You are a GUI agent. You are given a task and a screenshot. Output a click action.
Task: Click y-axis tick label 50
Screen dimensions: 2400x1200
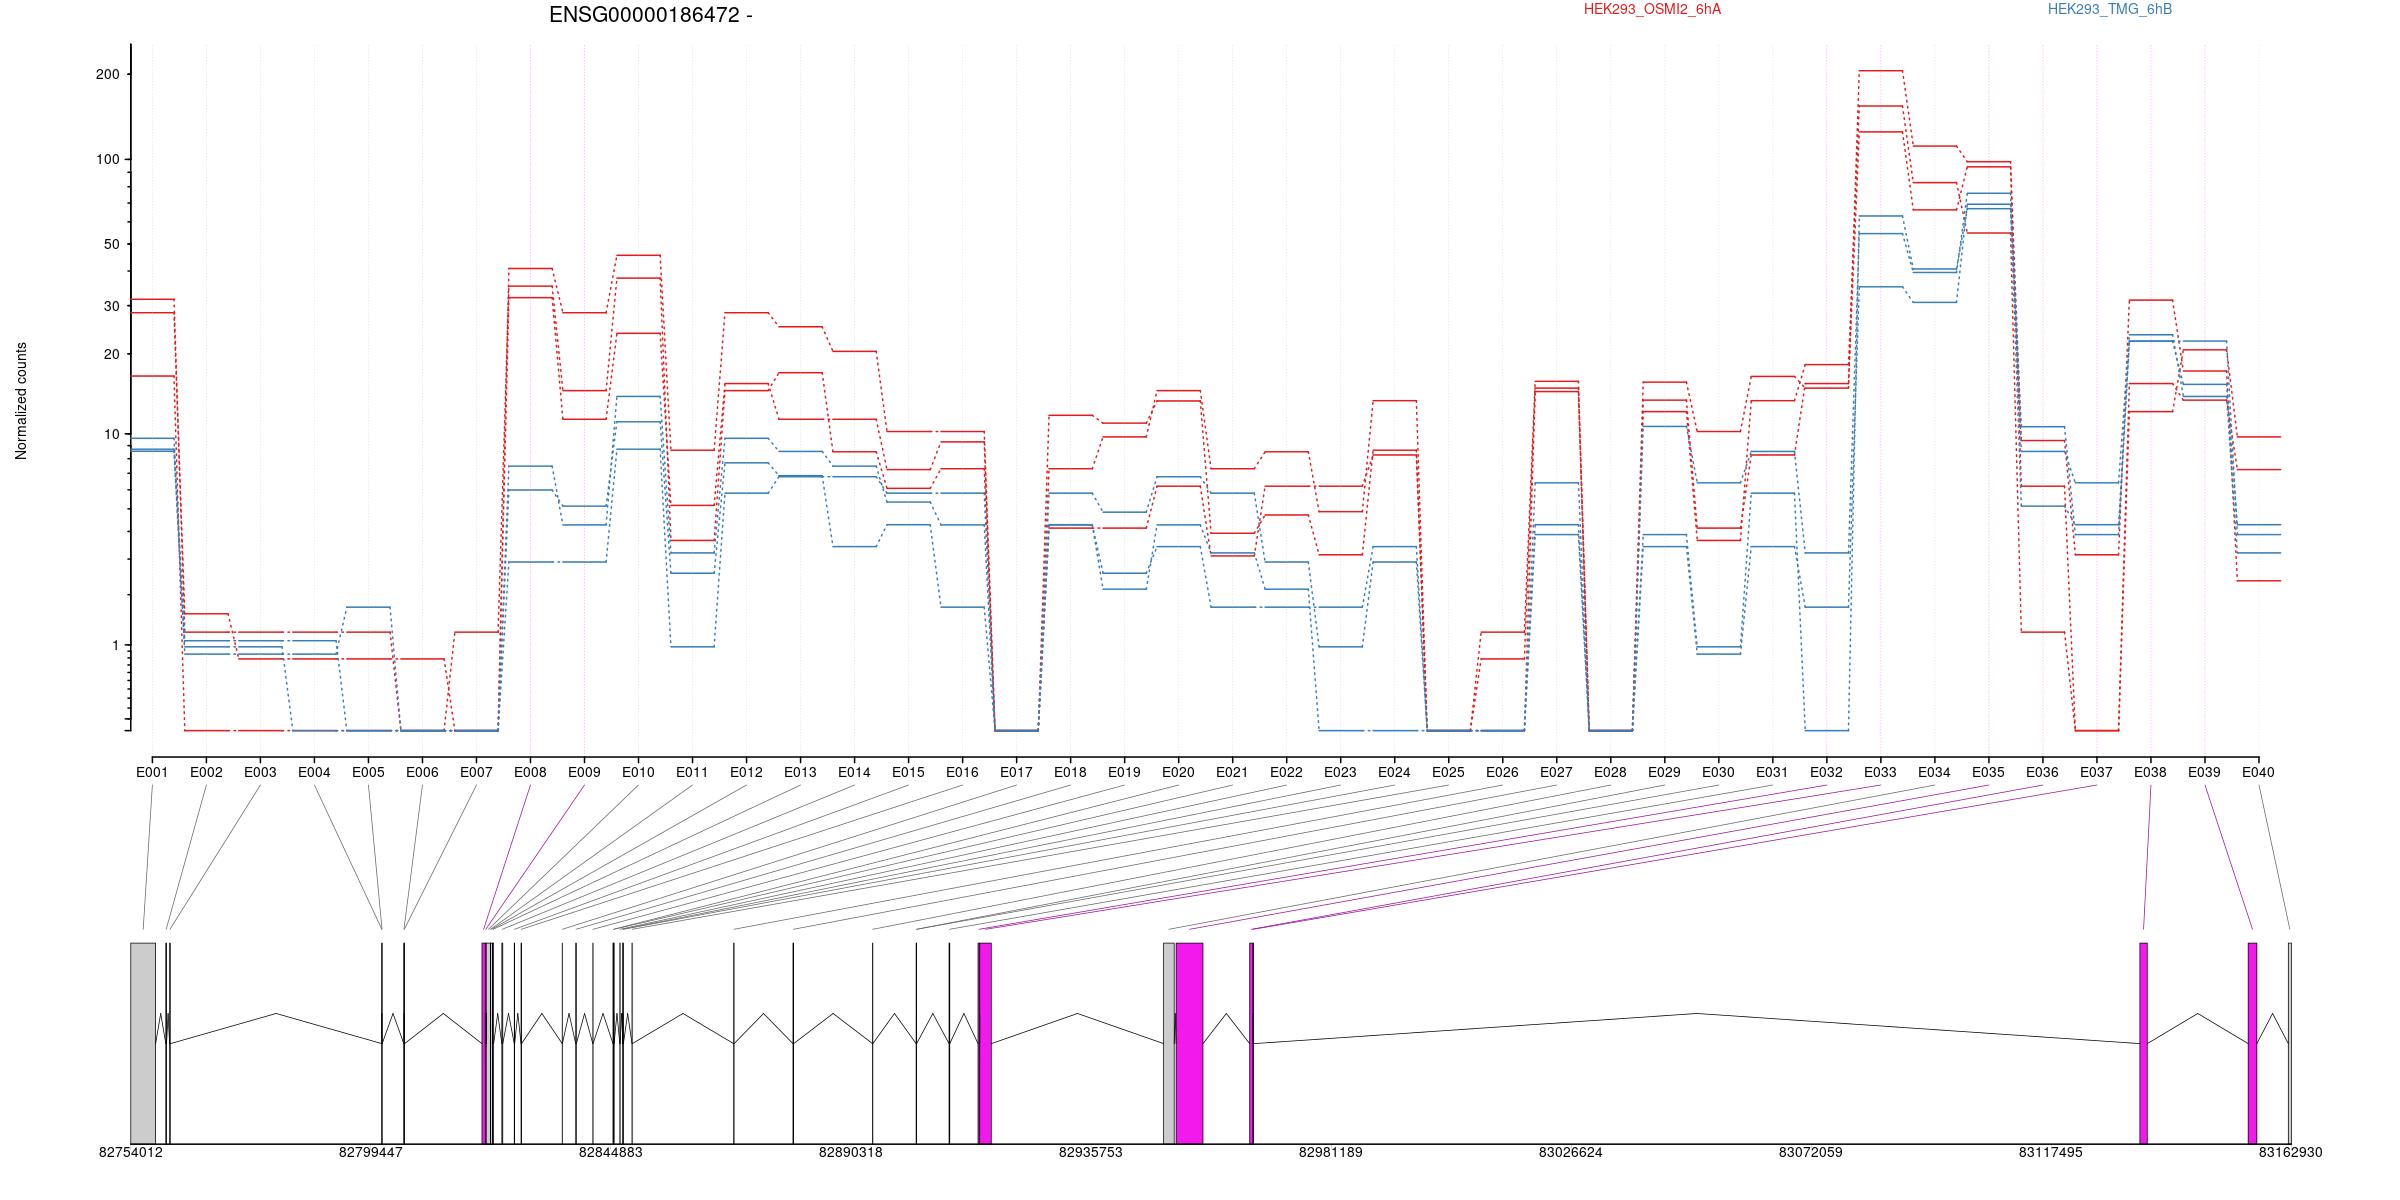(111, 244)
